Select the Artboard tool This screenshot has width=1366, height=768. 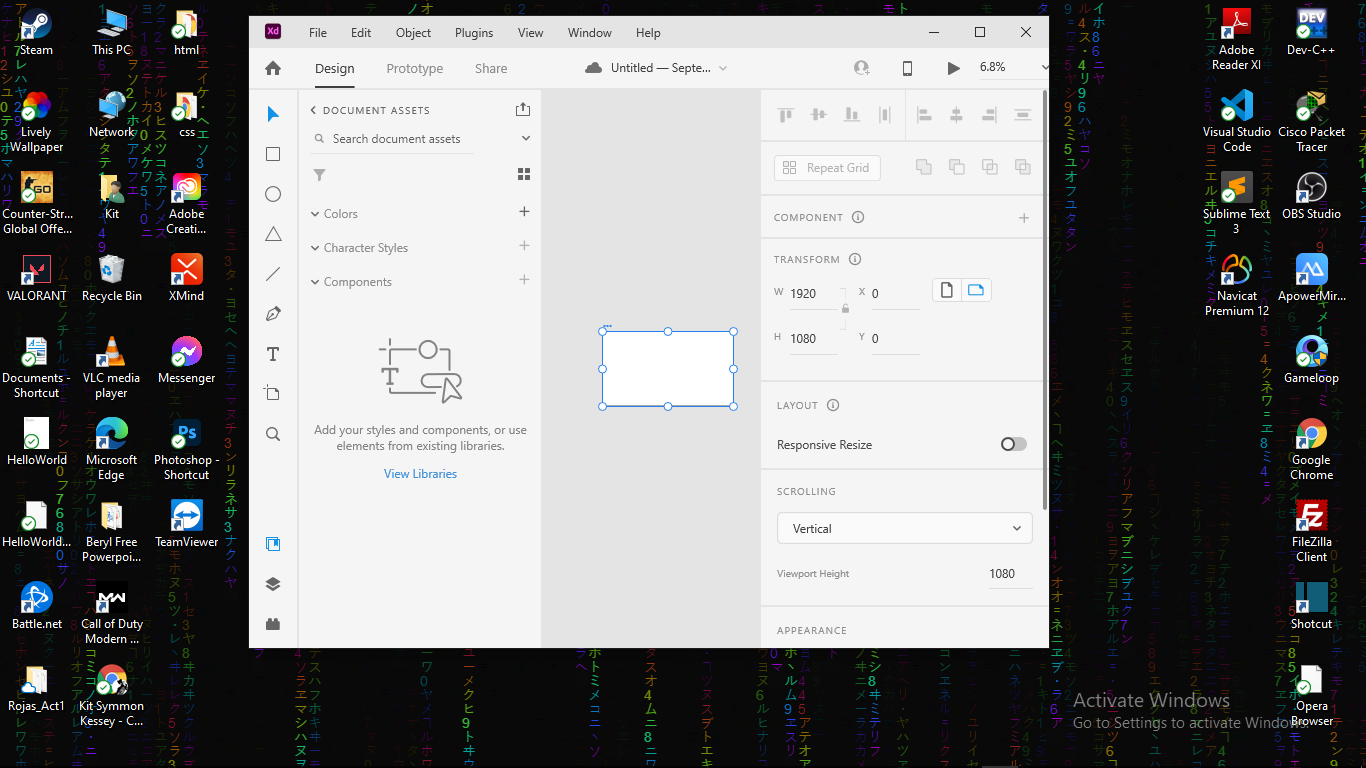pos(273,394)
